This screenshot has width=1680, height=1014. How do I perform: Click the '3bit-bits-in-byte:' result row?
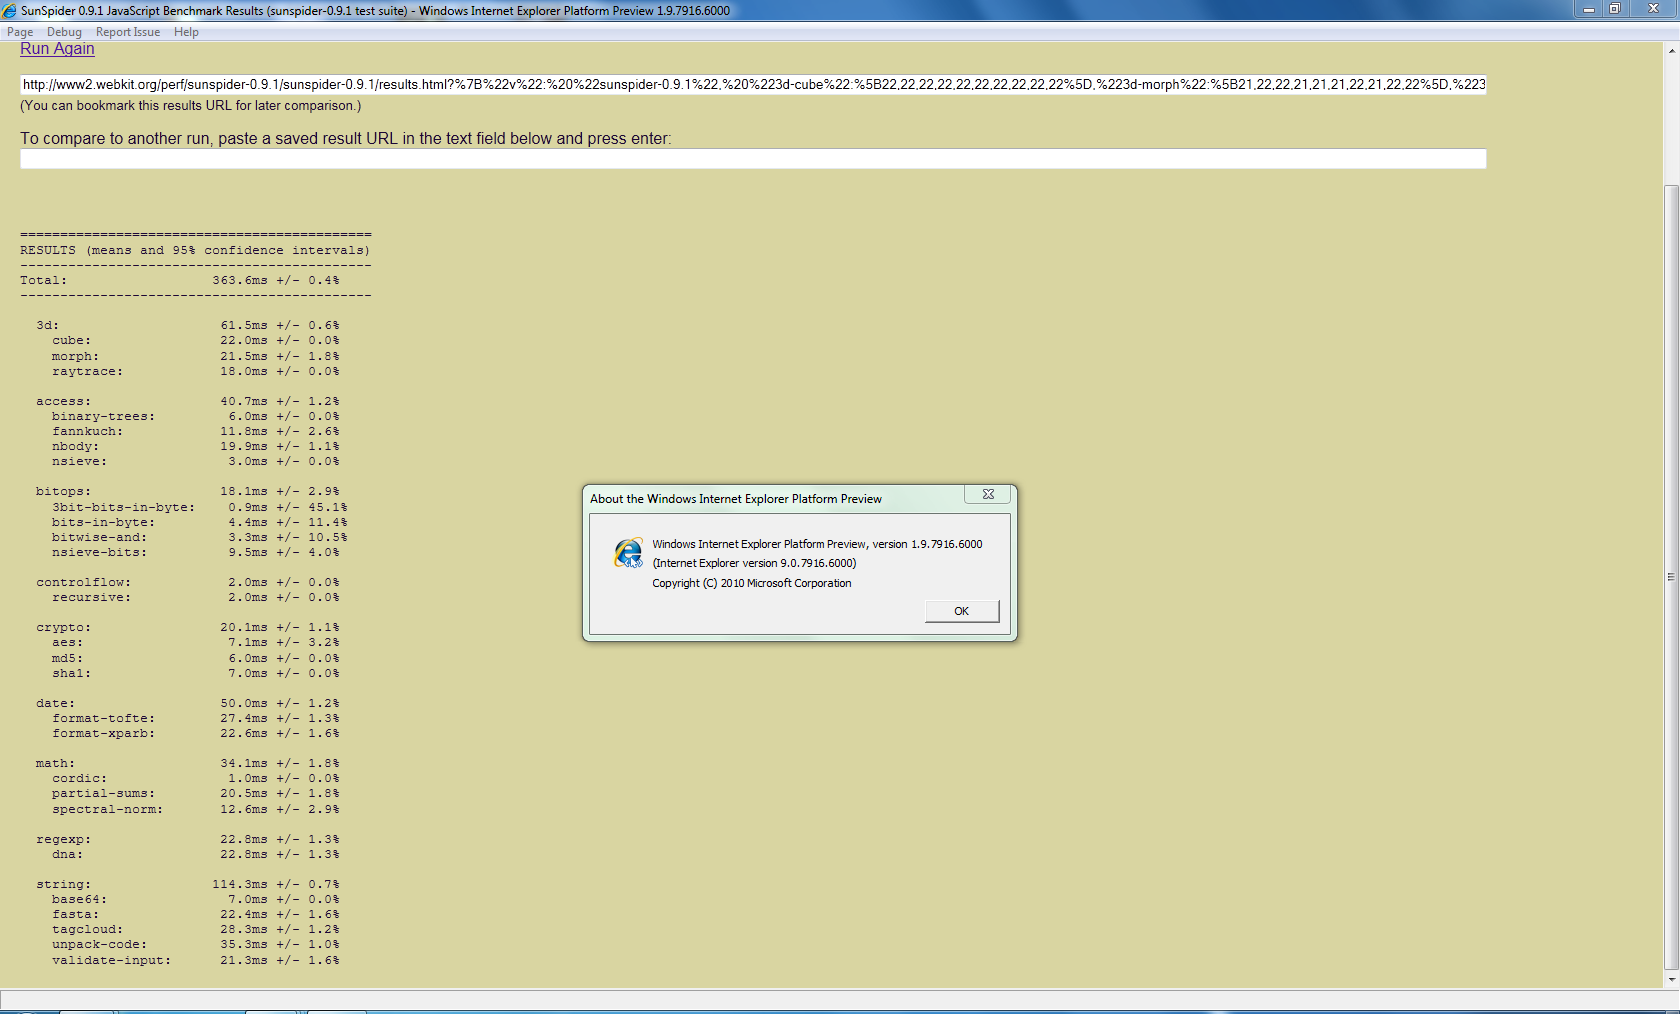click(x=200, y=508)
